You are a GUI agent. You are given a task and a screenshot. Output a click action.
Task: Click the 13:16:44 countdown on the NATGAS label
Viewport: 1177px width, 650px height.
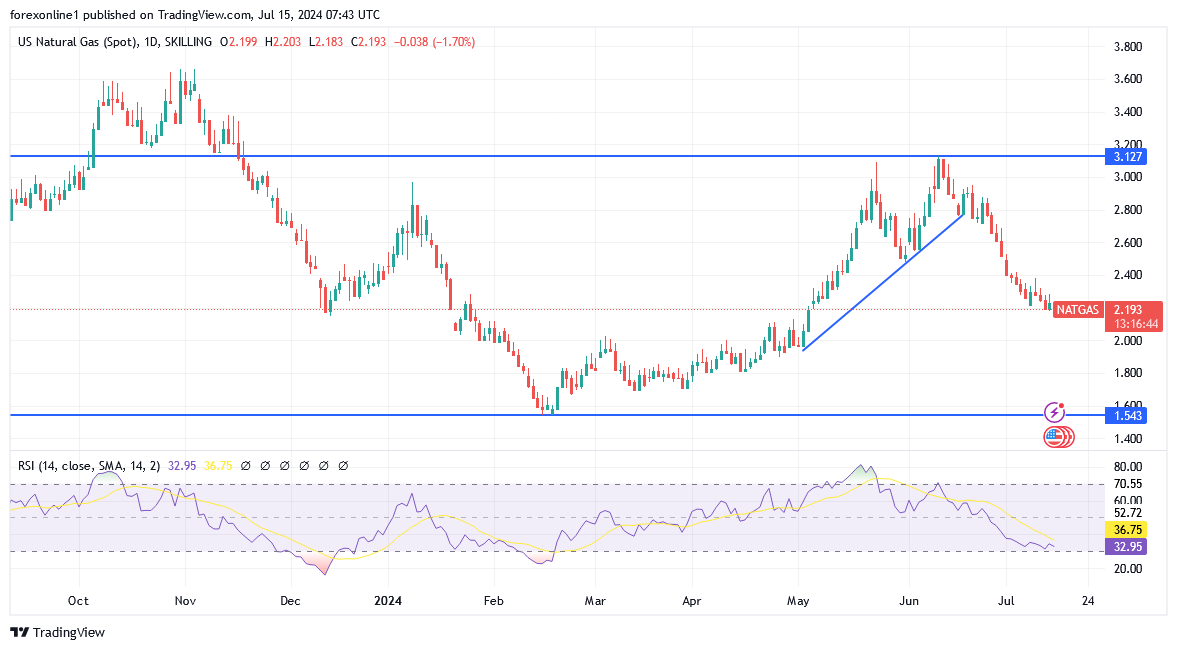(1135, 324)
